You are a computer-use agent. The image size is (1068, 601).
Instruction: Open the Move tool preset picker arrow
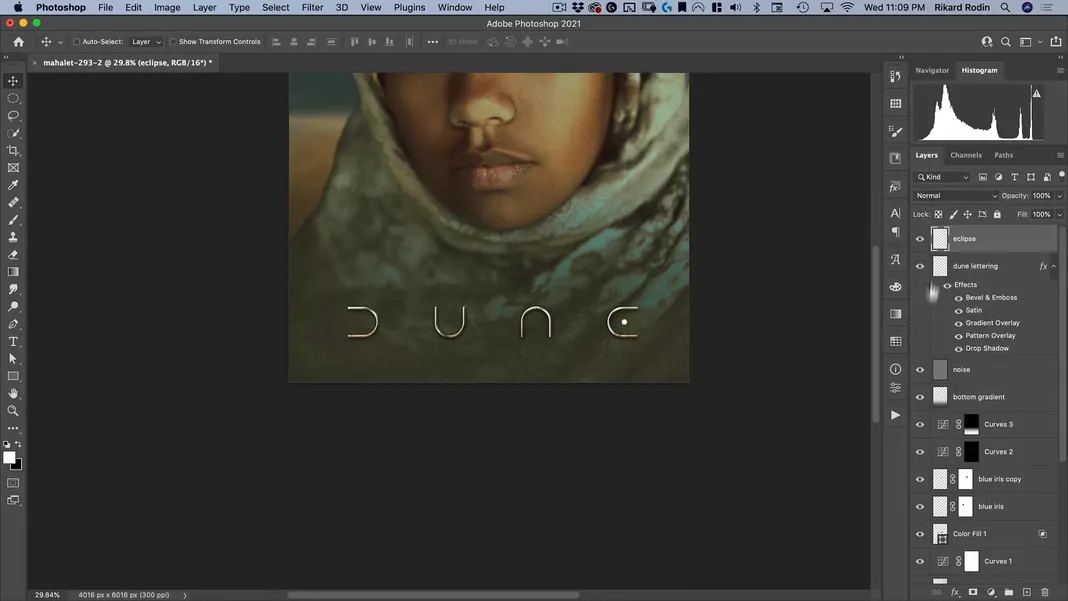(60, 42)
